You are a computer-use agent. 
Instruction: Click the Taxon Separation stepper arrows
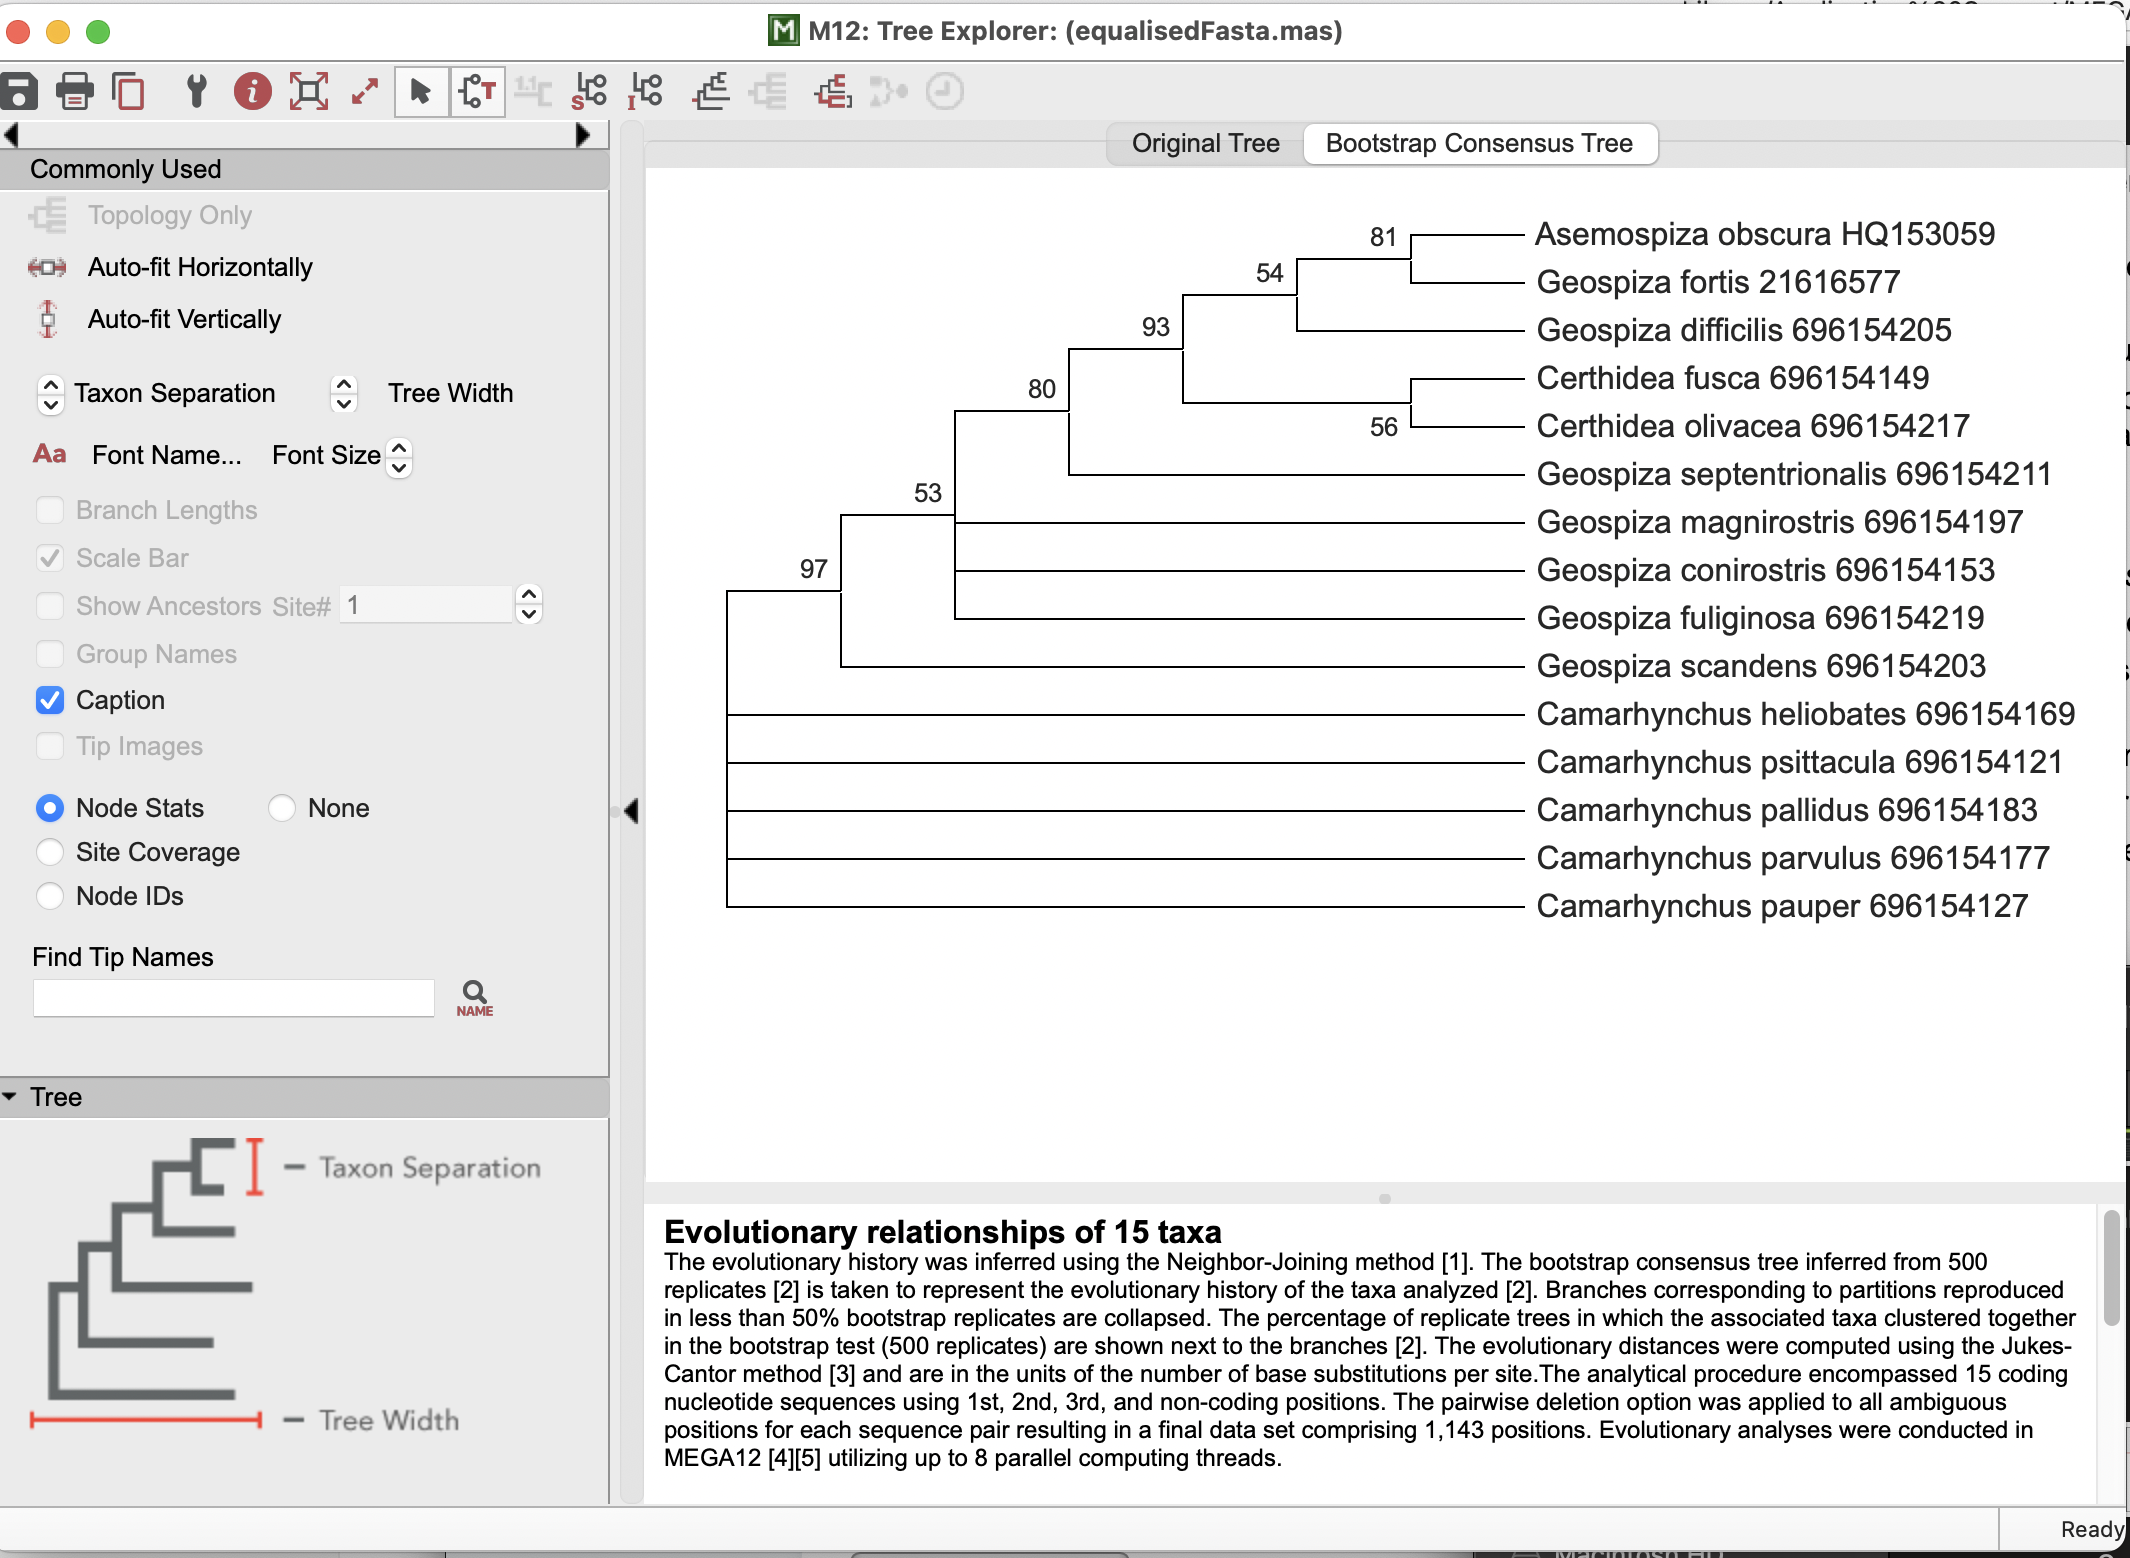50,394
